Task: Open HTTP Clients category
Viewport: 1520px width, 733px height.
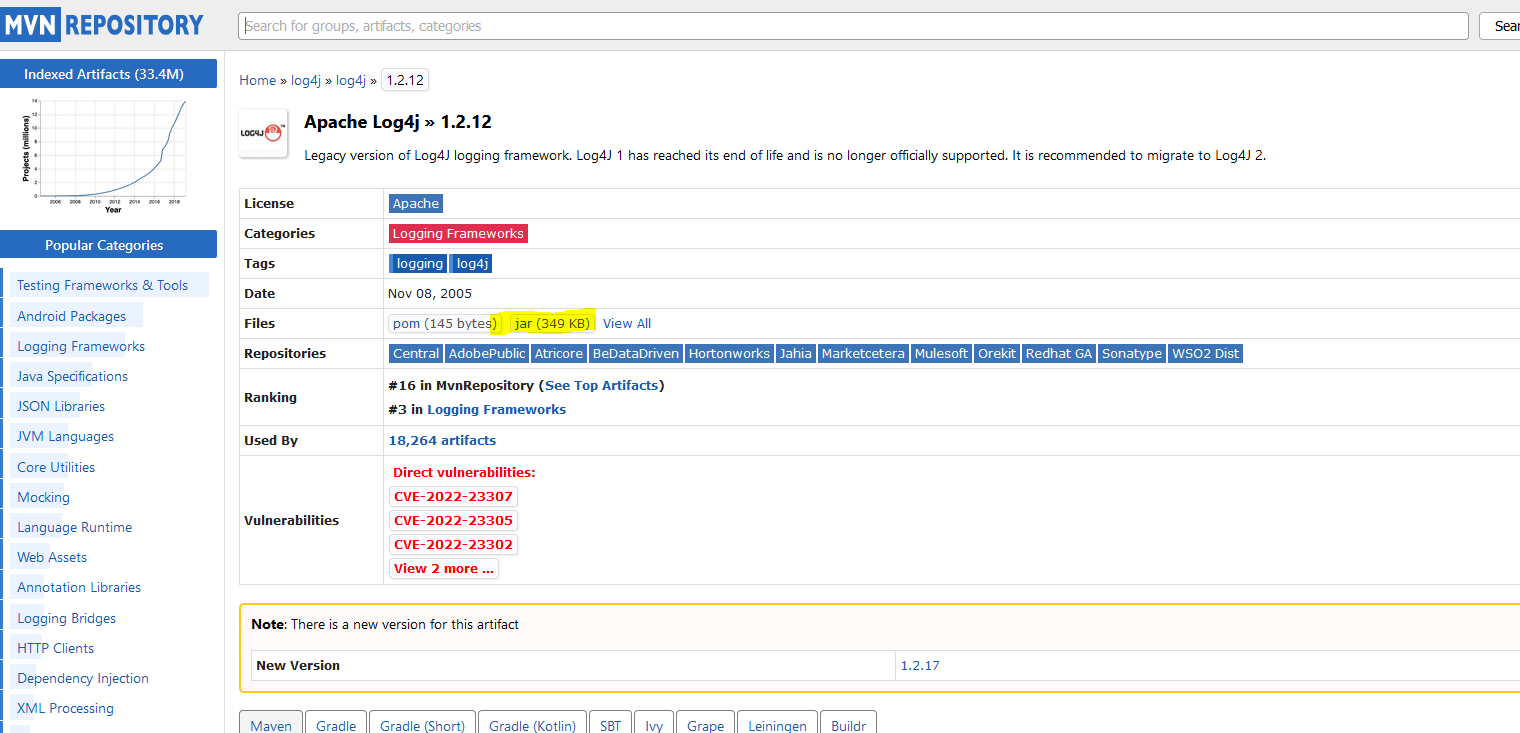Action: coord(55,648)
